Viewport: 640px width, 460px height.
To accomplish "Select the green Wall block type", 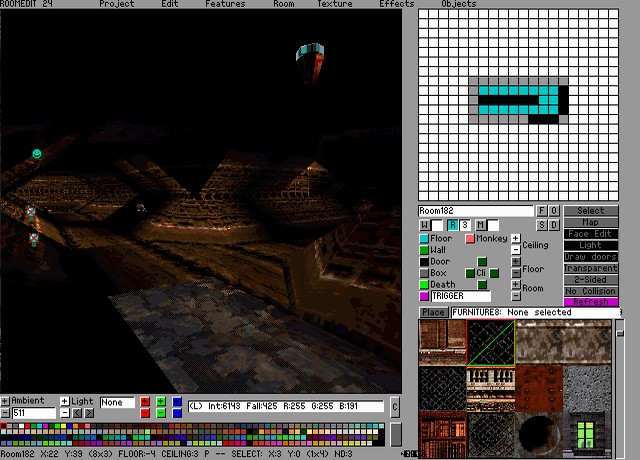I will 424,250.
